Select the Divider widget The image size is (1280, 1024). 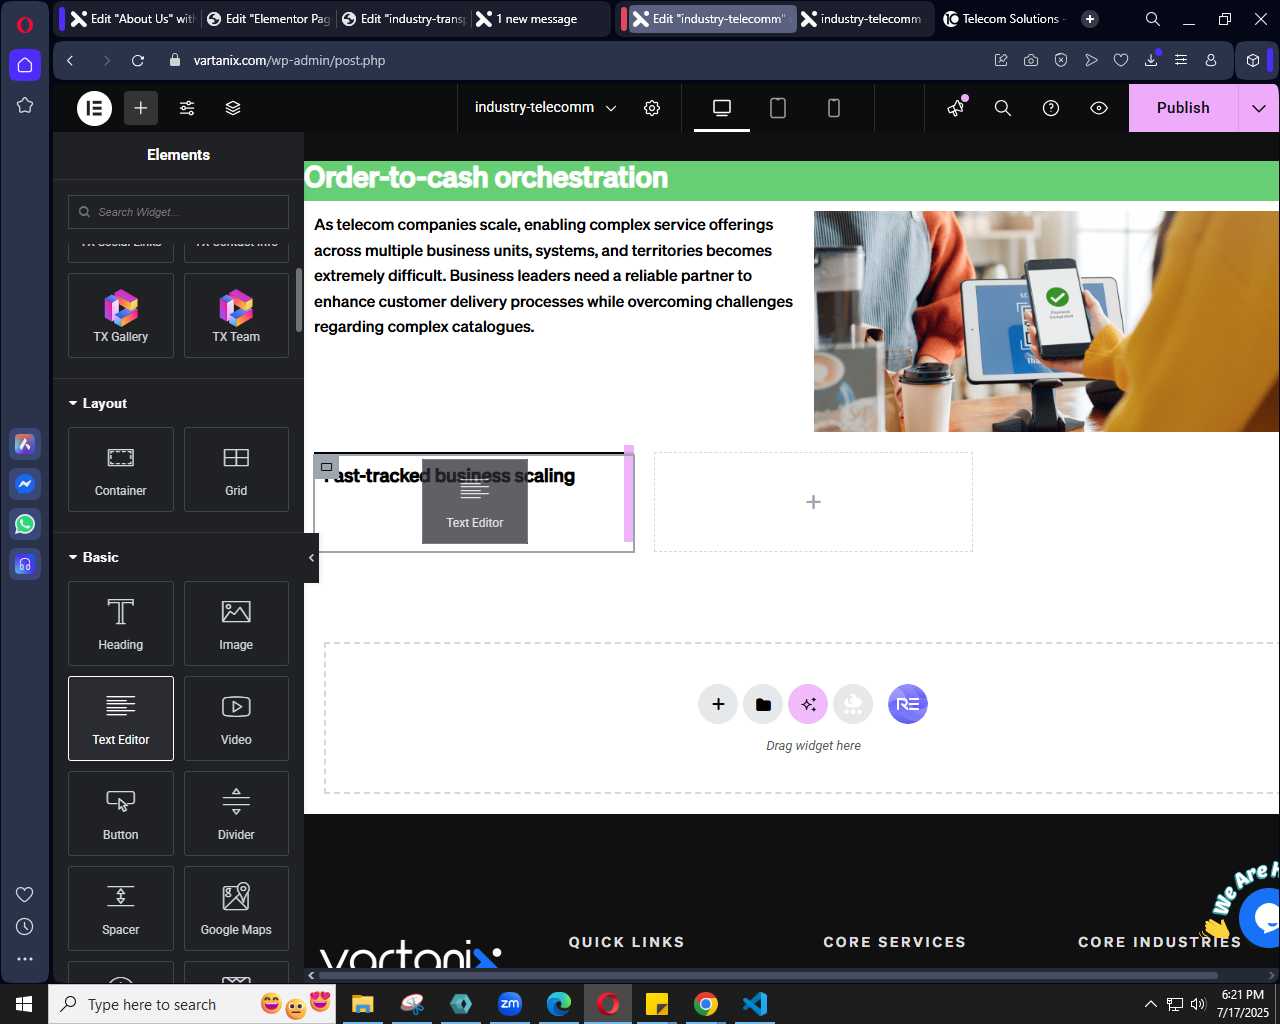(x=236, y=813)
